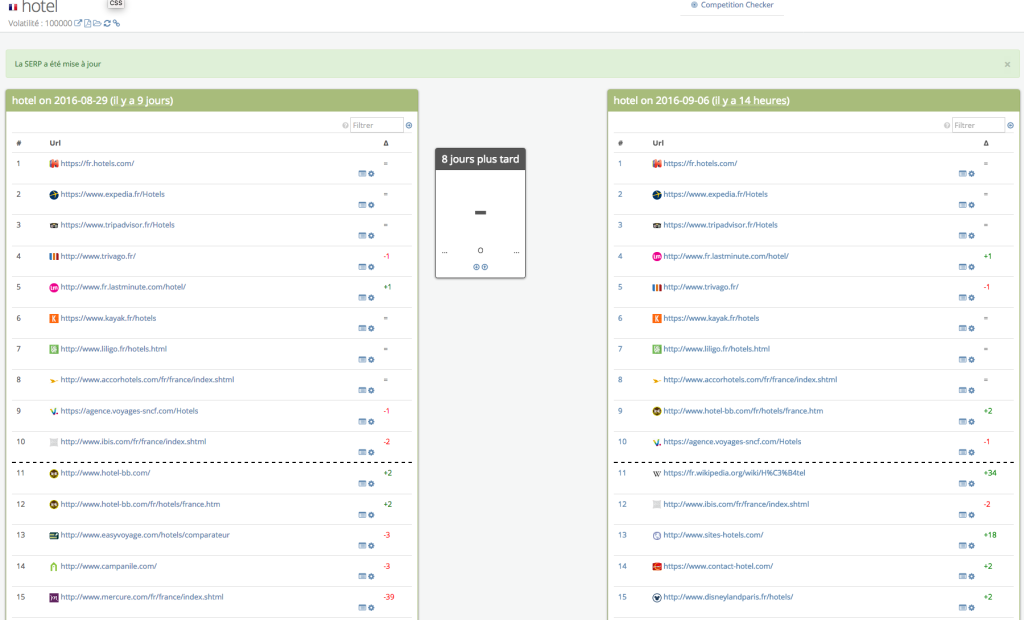Screen dimensions: 1024x620
Task: Click the PDF file export icon in header
Action: [88, 24]
